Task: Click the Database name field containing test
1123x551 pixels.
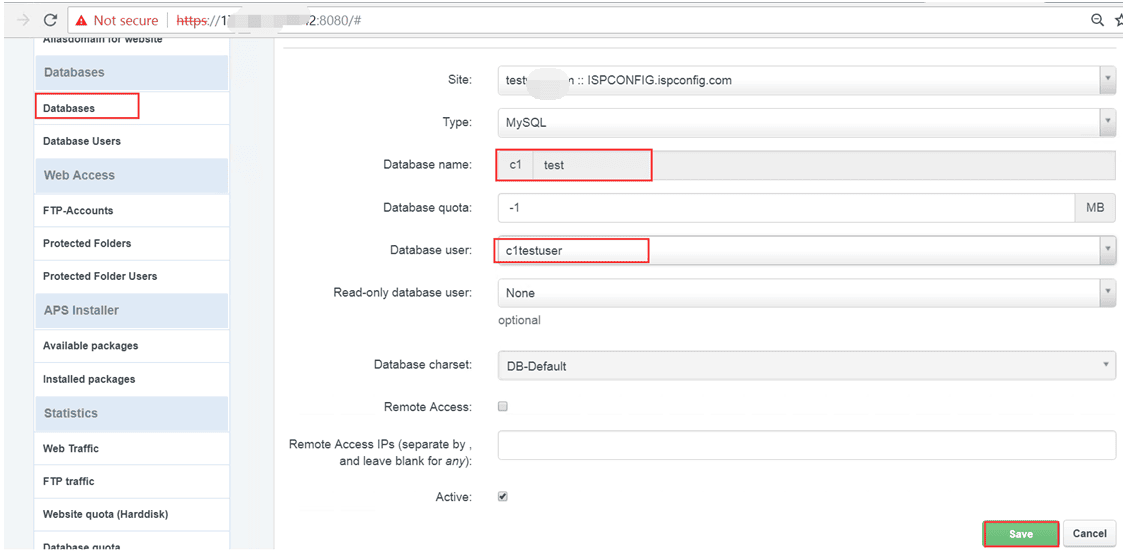Action: pyautogui.click(x=824, y=165)
